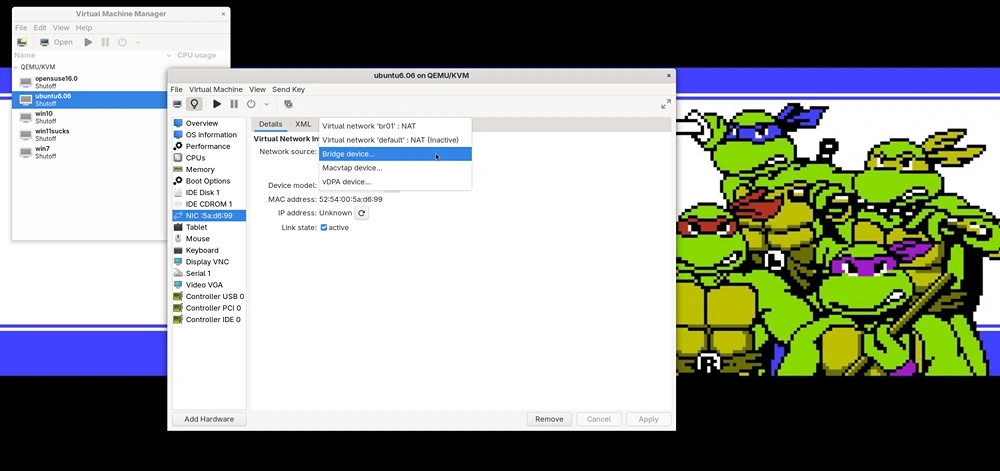Select OS information in the hardware list
Image resolution: width=1000 pixels, height=471 pixels.
209,134
